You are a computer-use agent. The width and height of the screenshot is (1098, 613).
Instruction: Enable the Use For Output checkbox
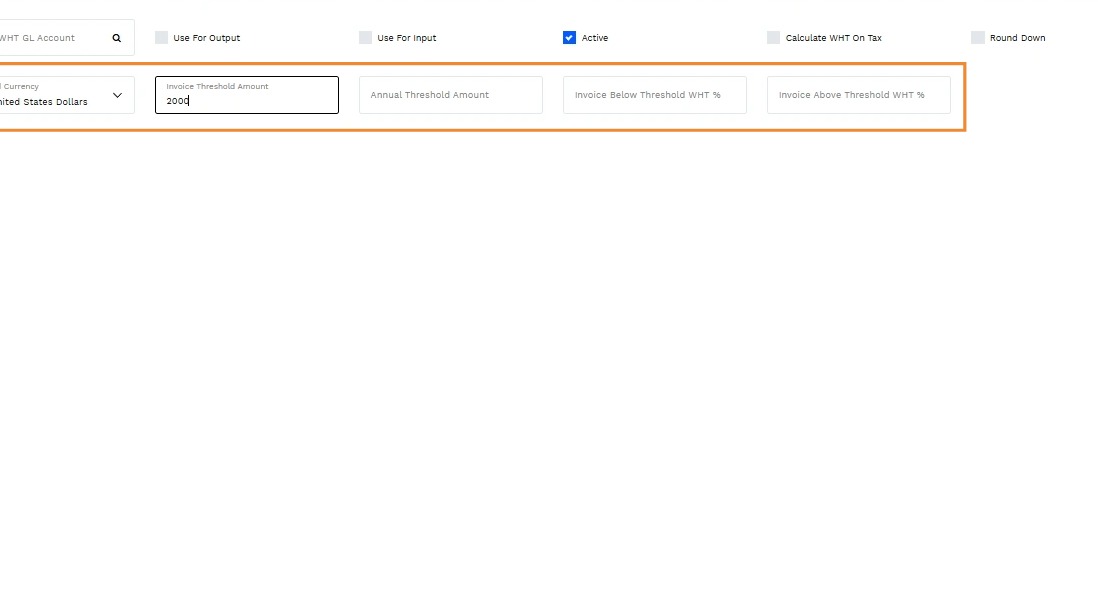162,38
